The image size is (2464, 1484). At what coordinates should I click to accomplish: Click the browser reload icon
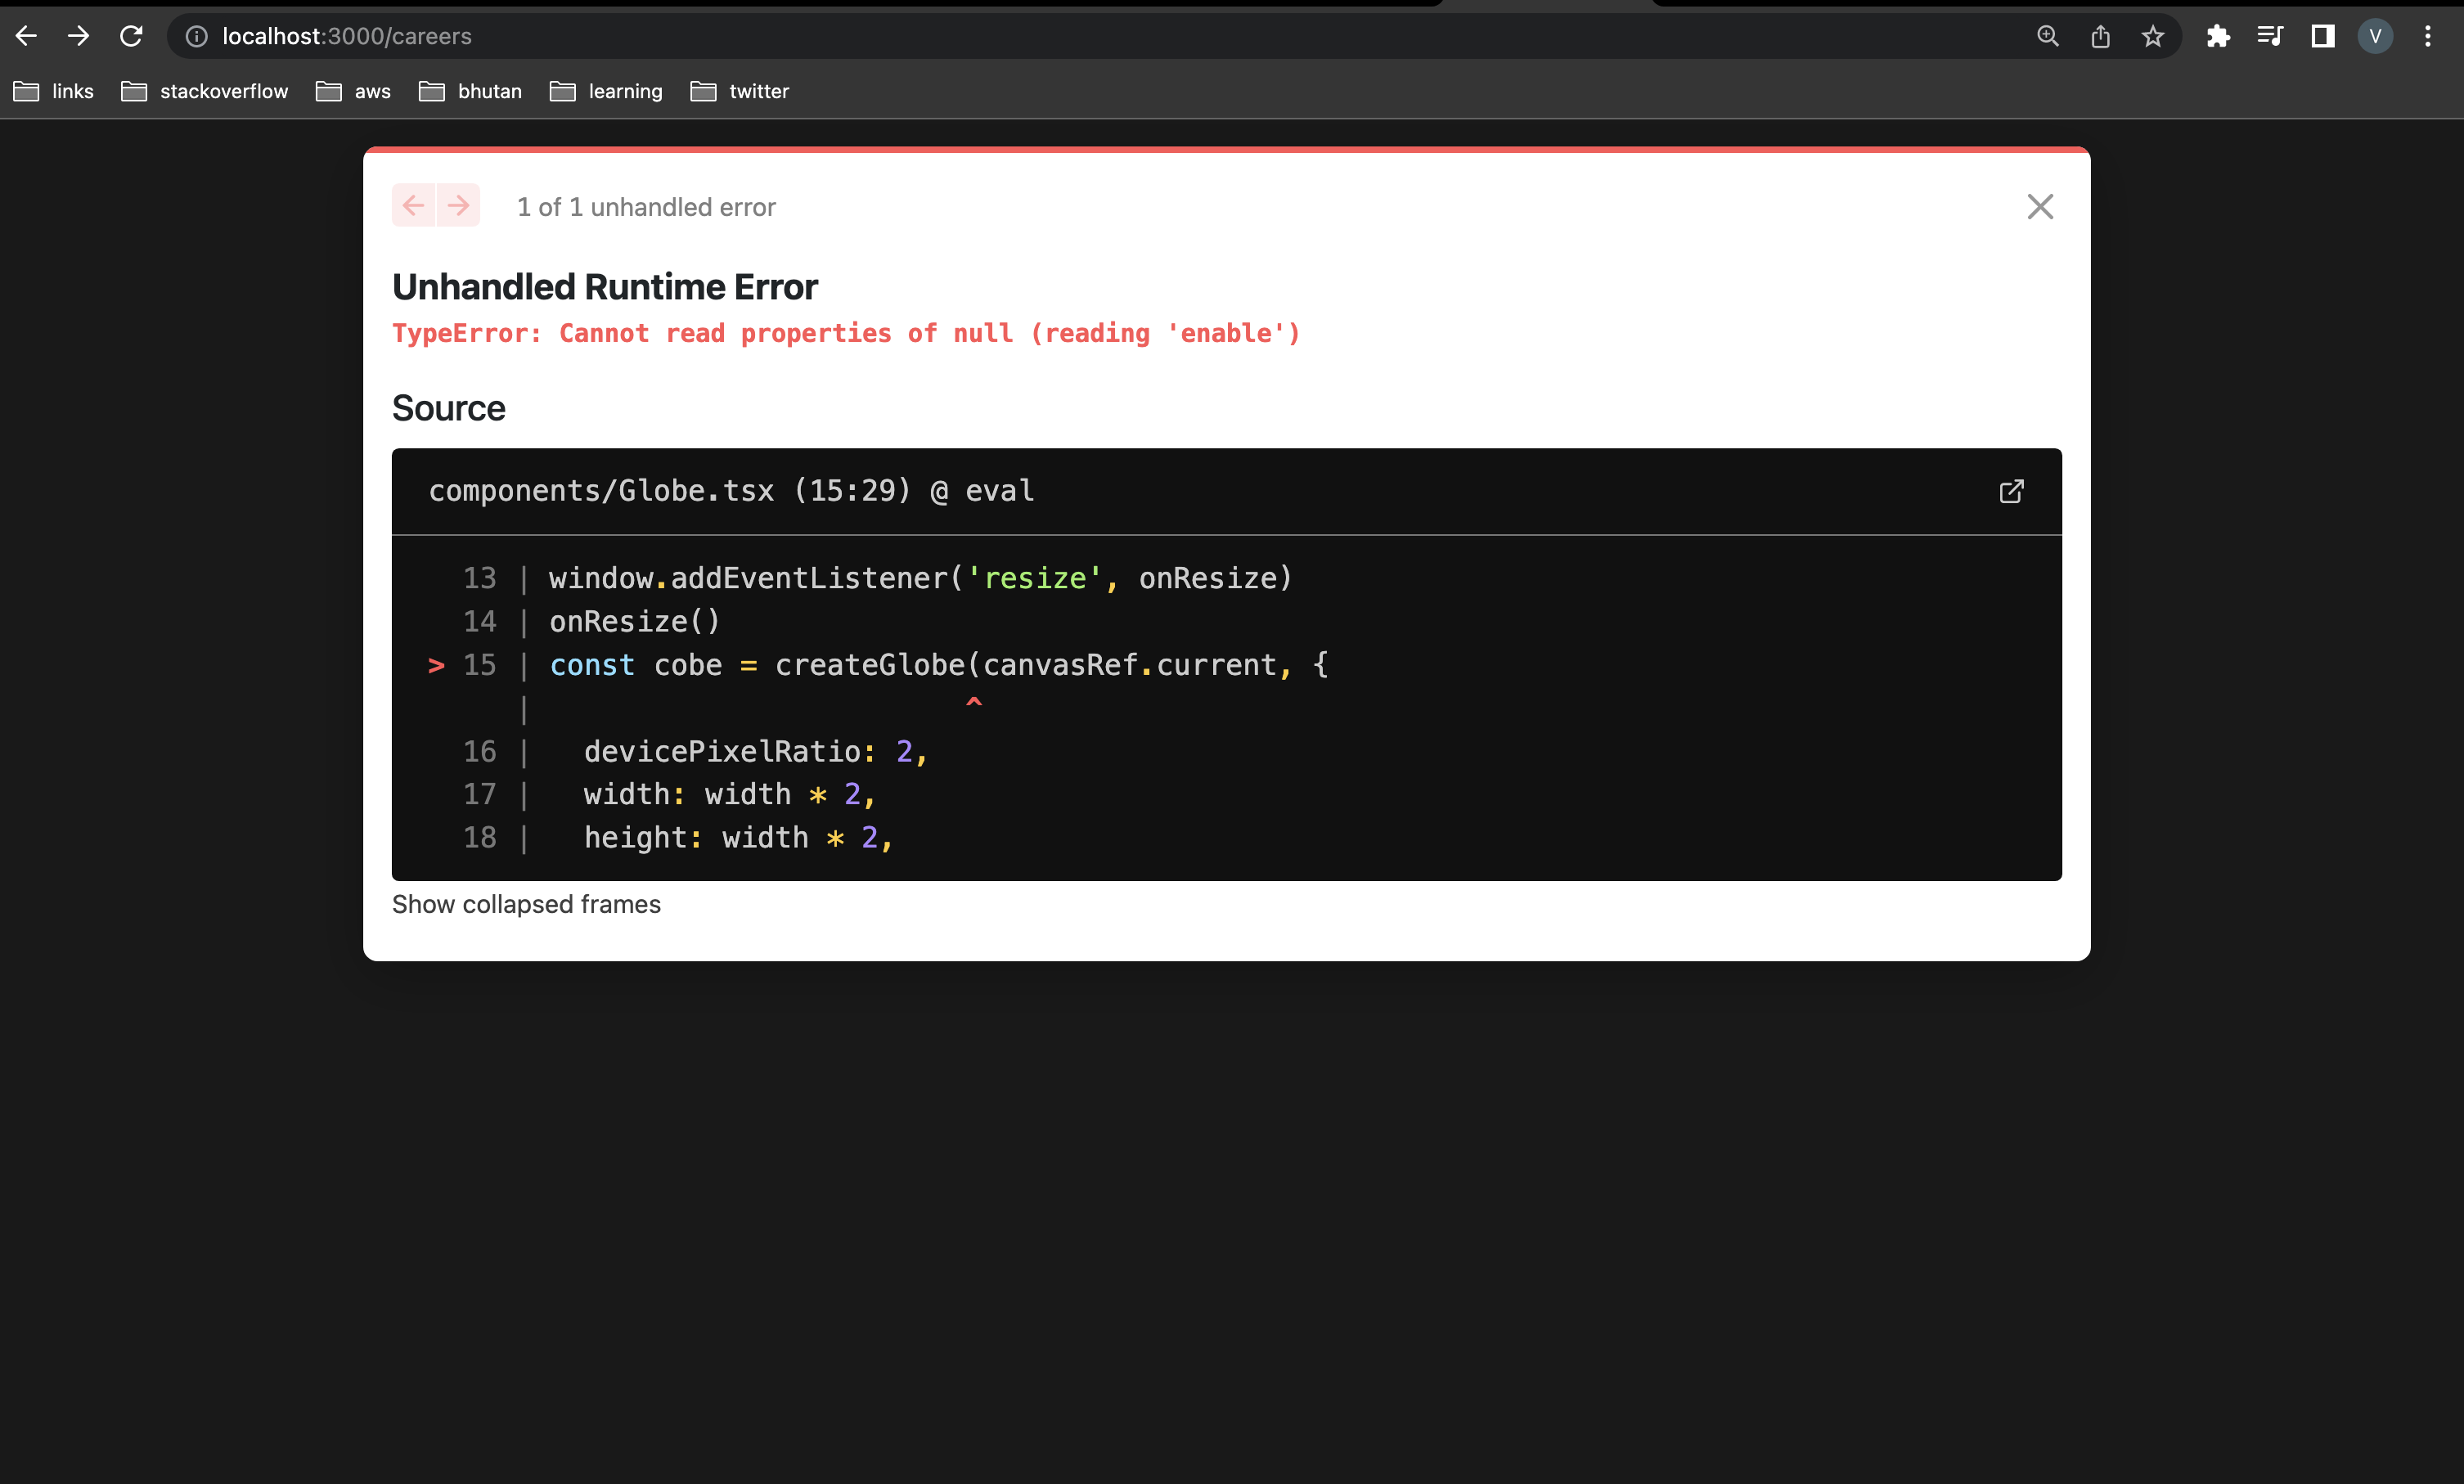pos(131,36)
